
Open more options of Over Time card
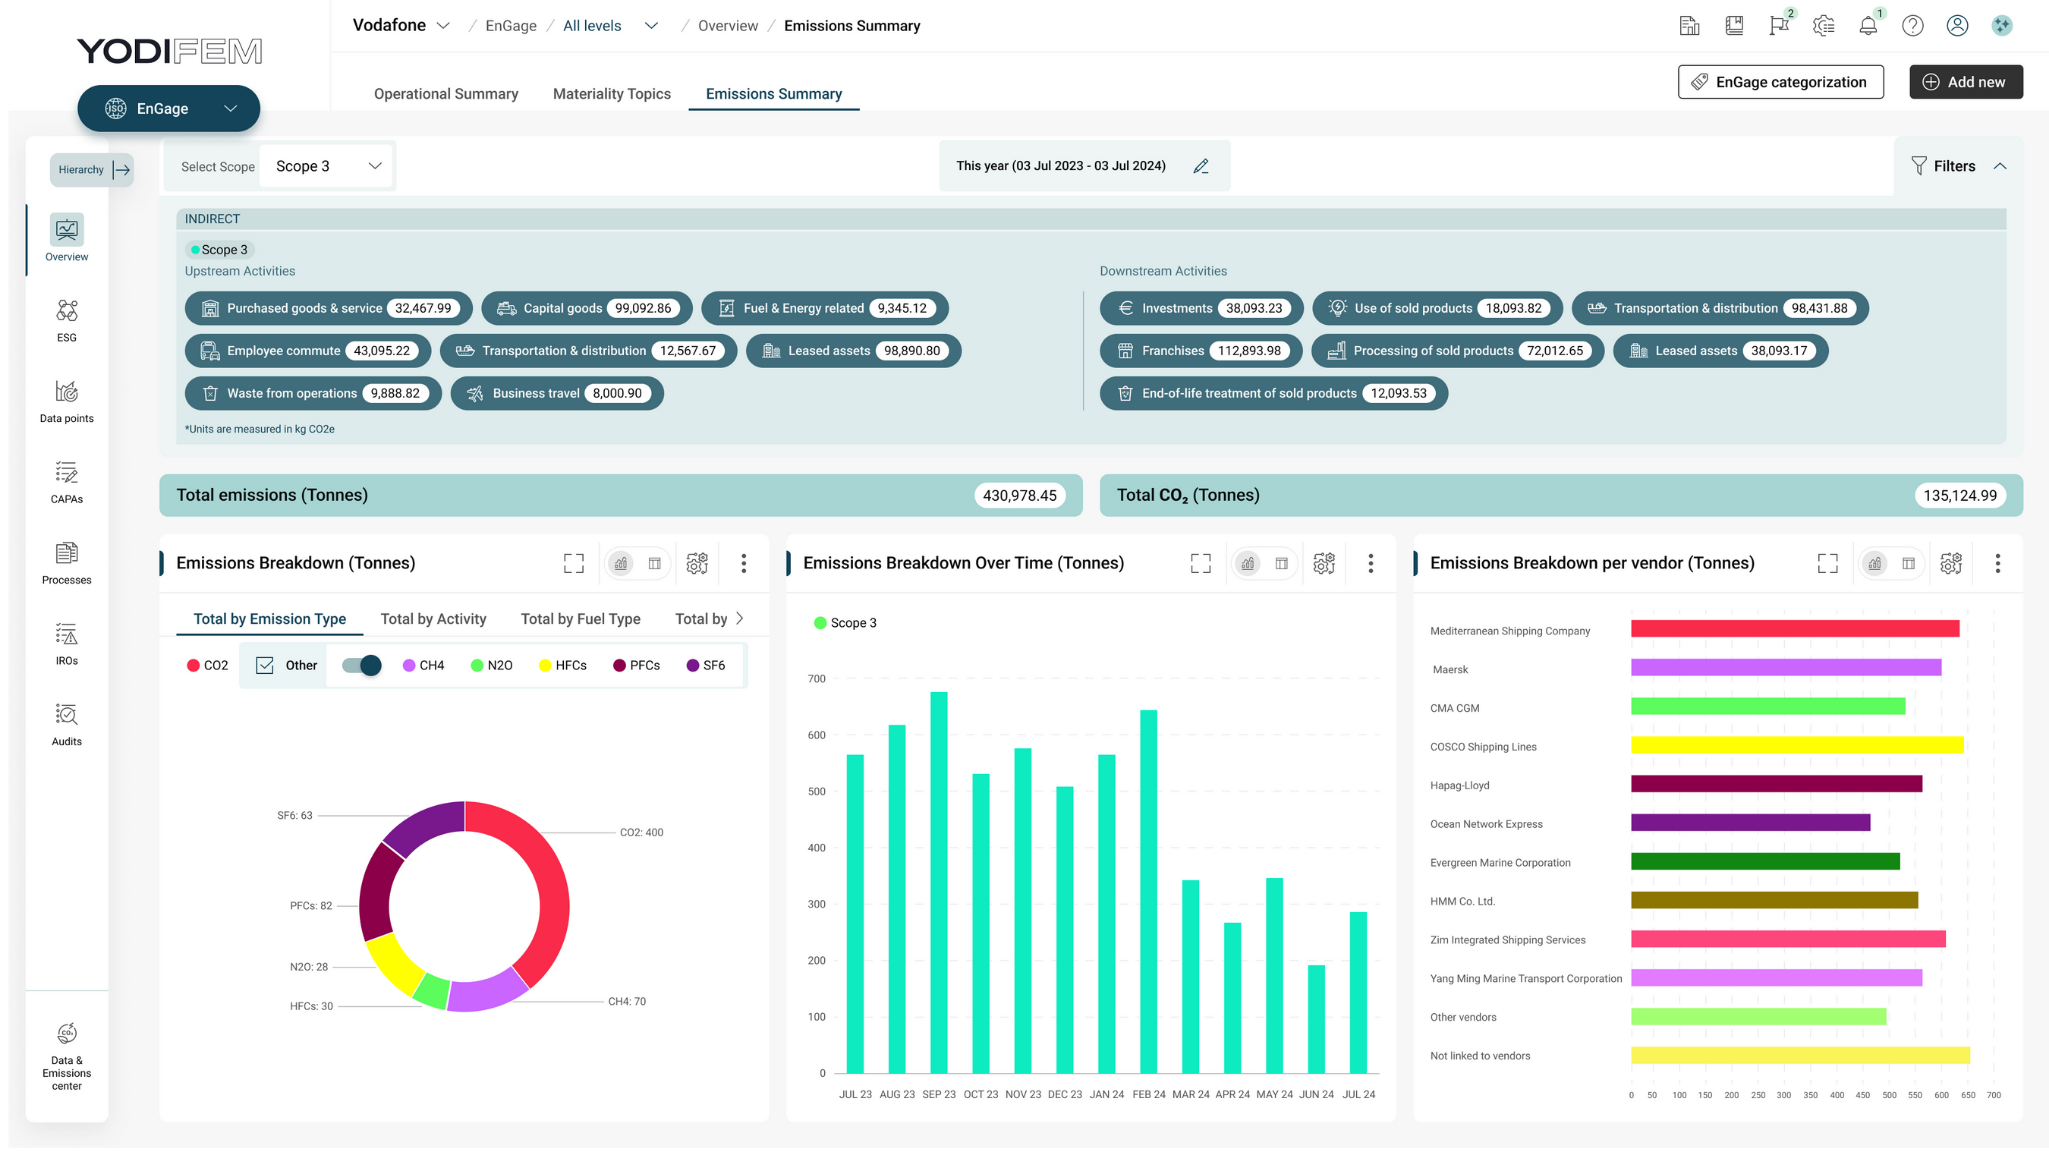(x=1371, y=564)
